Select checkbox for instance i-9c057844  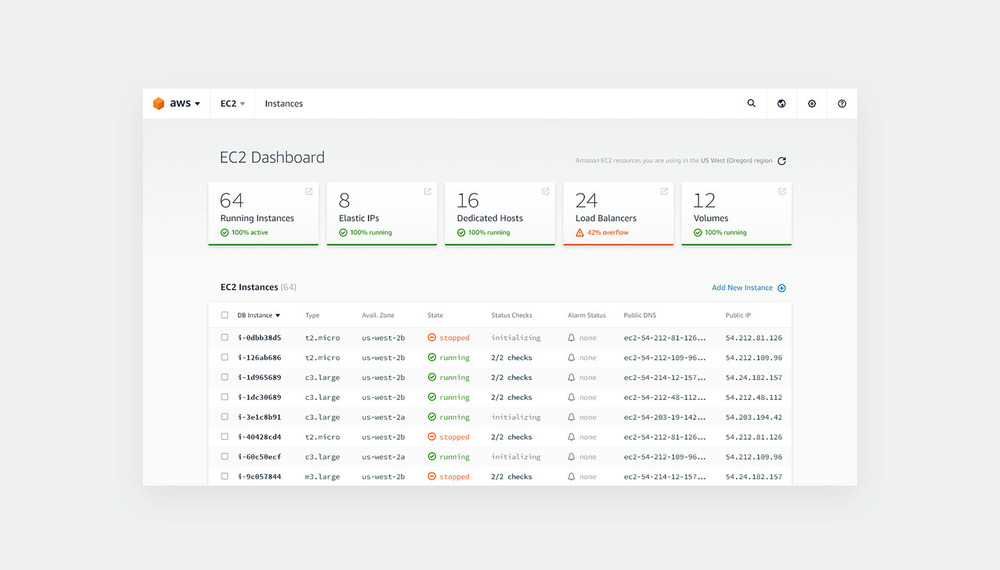point(224,476)
